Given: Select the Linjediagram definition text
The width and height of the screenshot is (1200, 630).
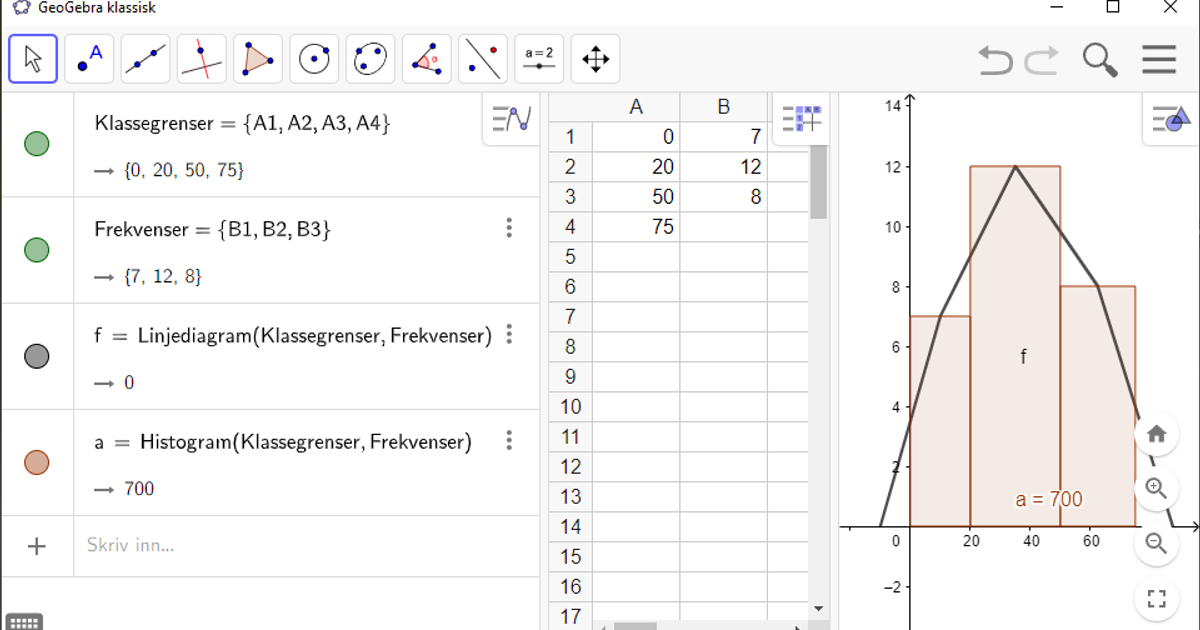Looking at the screenshot, I should 293,336.
